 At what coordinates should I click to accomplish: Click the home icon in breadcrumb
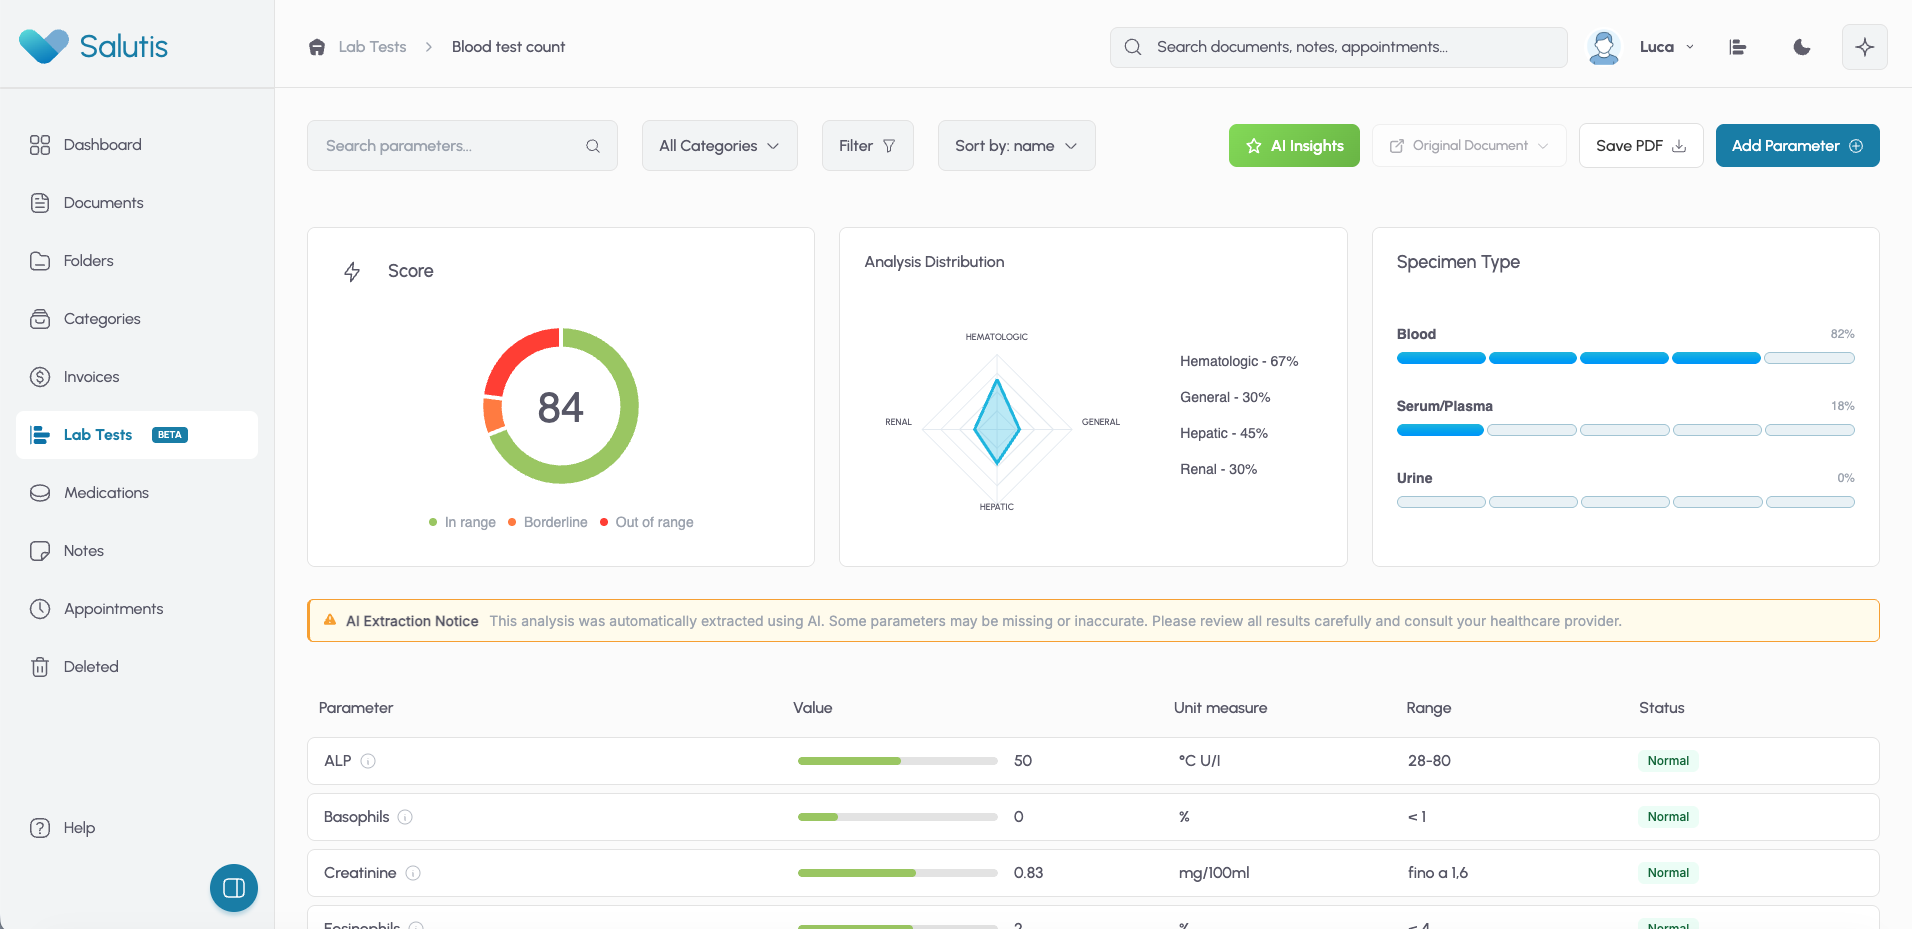(x=317, y=47)
